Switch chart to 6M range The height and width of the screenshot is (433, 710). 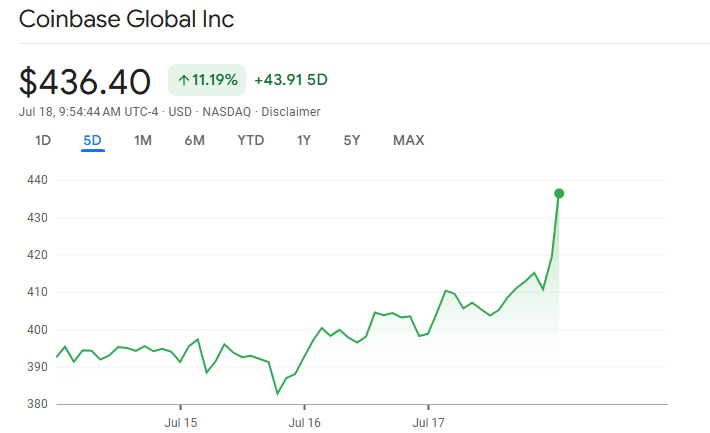tap(194, 140)
